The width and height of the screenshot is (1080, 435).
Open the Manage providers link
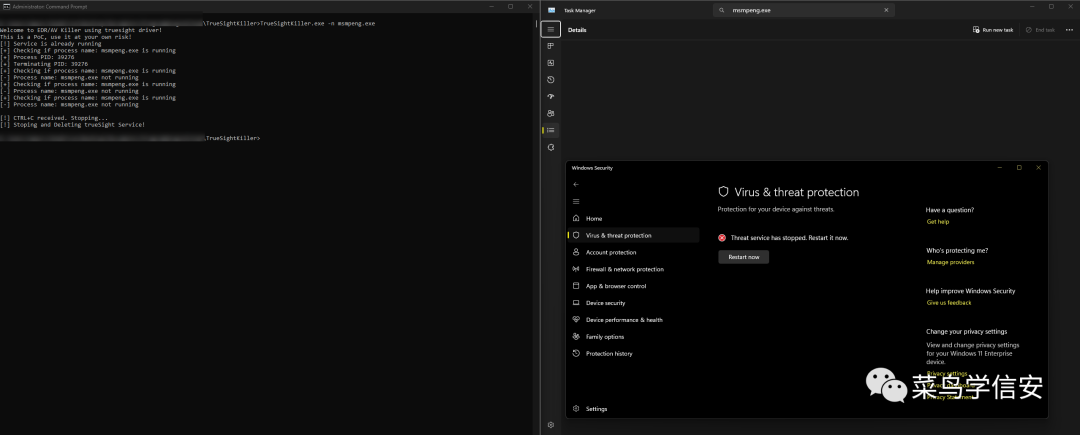pyautogui.click(x=951, y=262)
